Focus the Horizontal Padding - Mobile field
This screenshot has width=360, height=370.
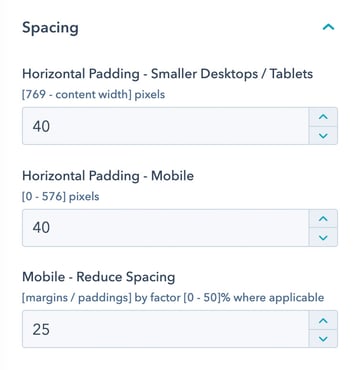point(166,228)
